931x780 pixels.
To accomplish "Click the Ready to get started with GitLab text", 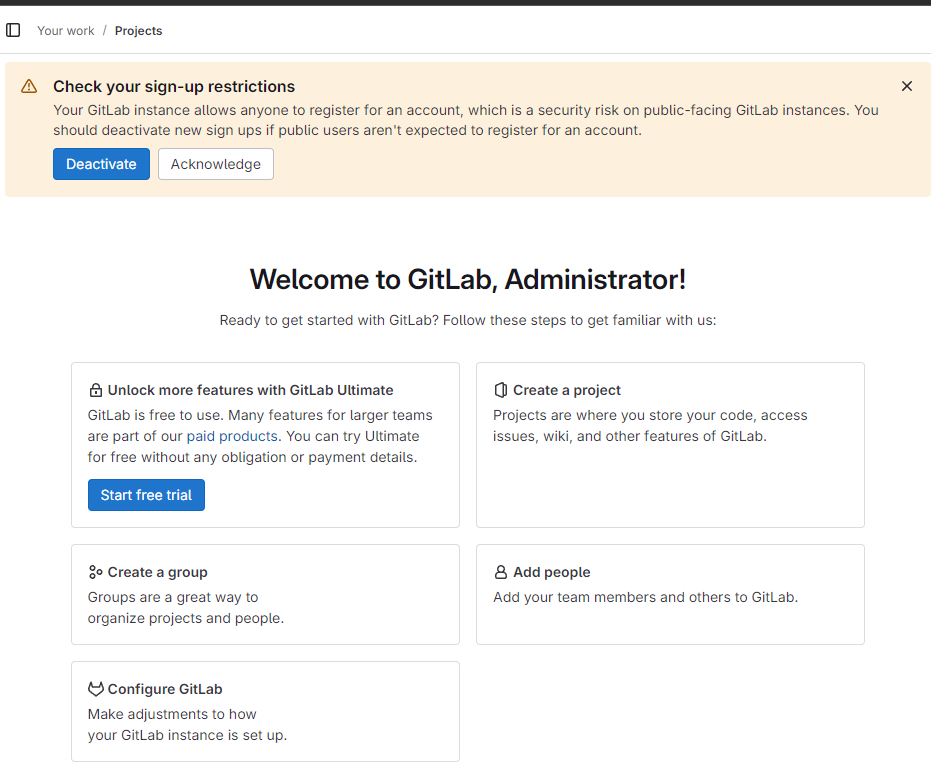I will (x=468, y=321).
